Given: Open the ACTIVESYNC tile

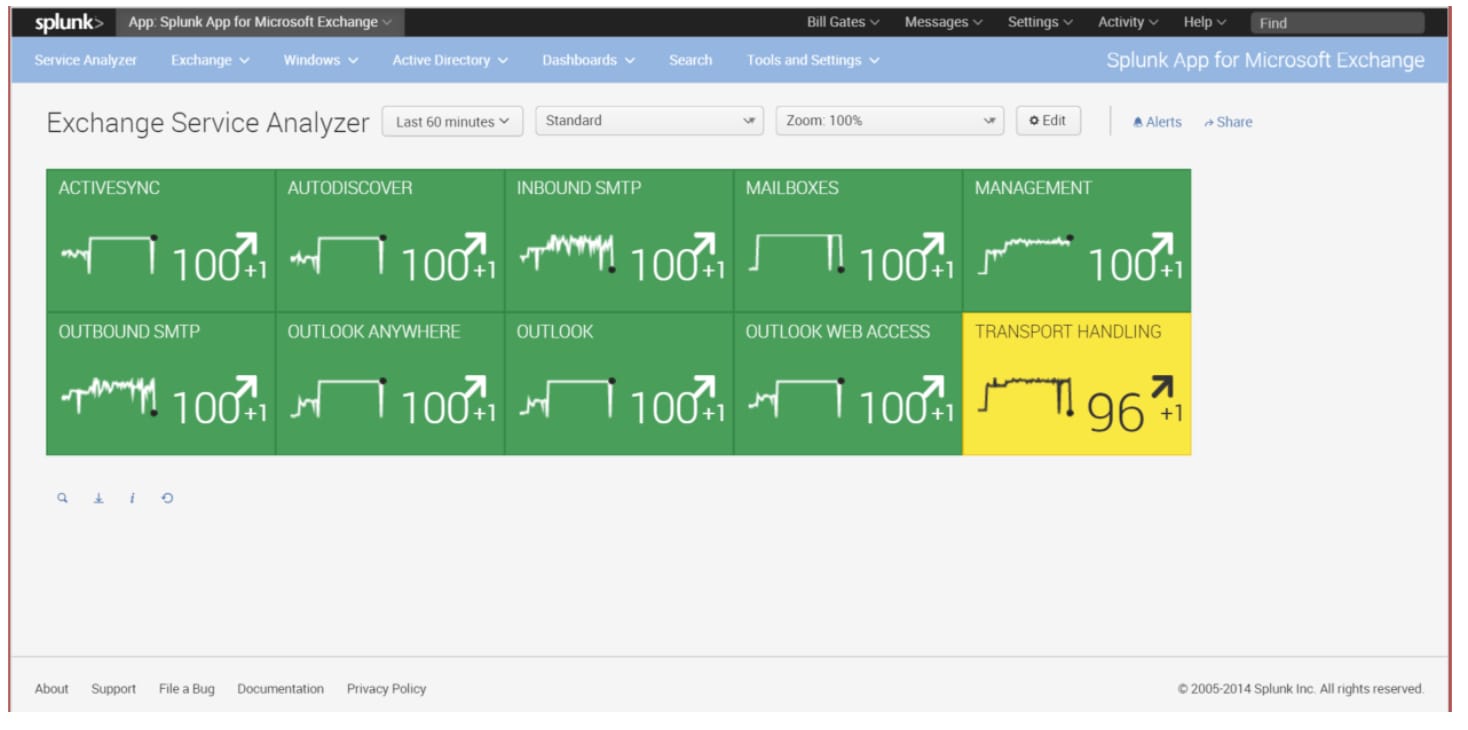Looking at the screenshot, I should click(x=161, y=241).
